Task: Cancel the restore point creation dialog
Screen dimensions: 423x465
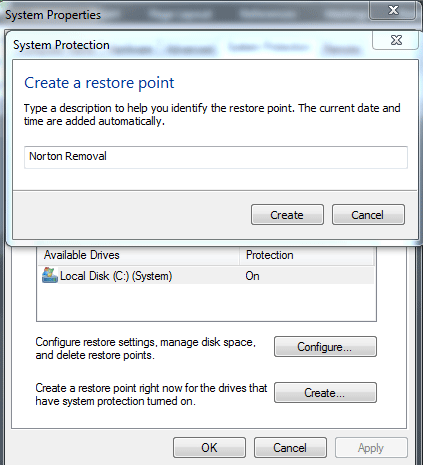Action: click(x=368, y=215)
